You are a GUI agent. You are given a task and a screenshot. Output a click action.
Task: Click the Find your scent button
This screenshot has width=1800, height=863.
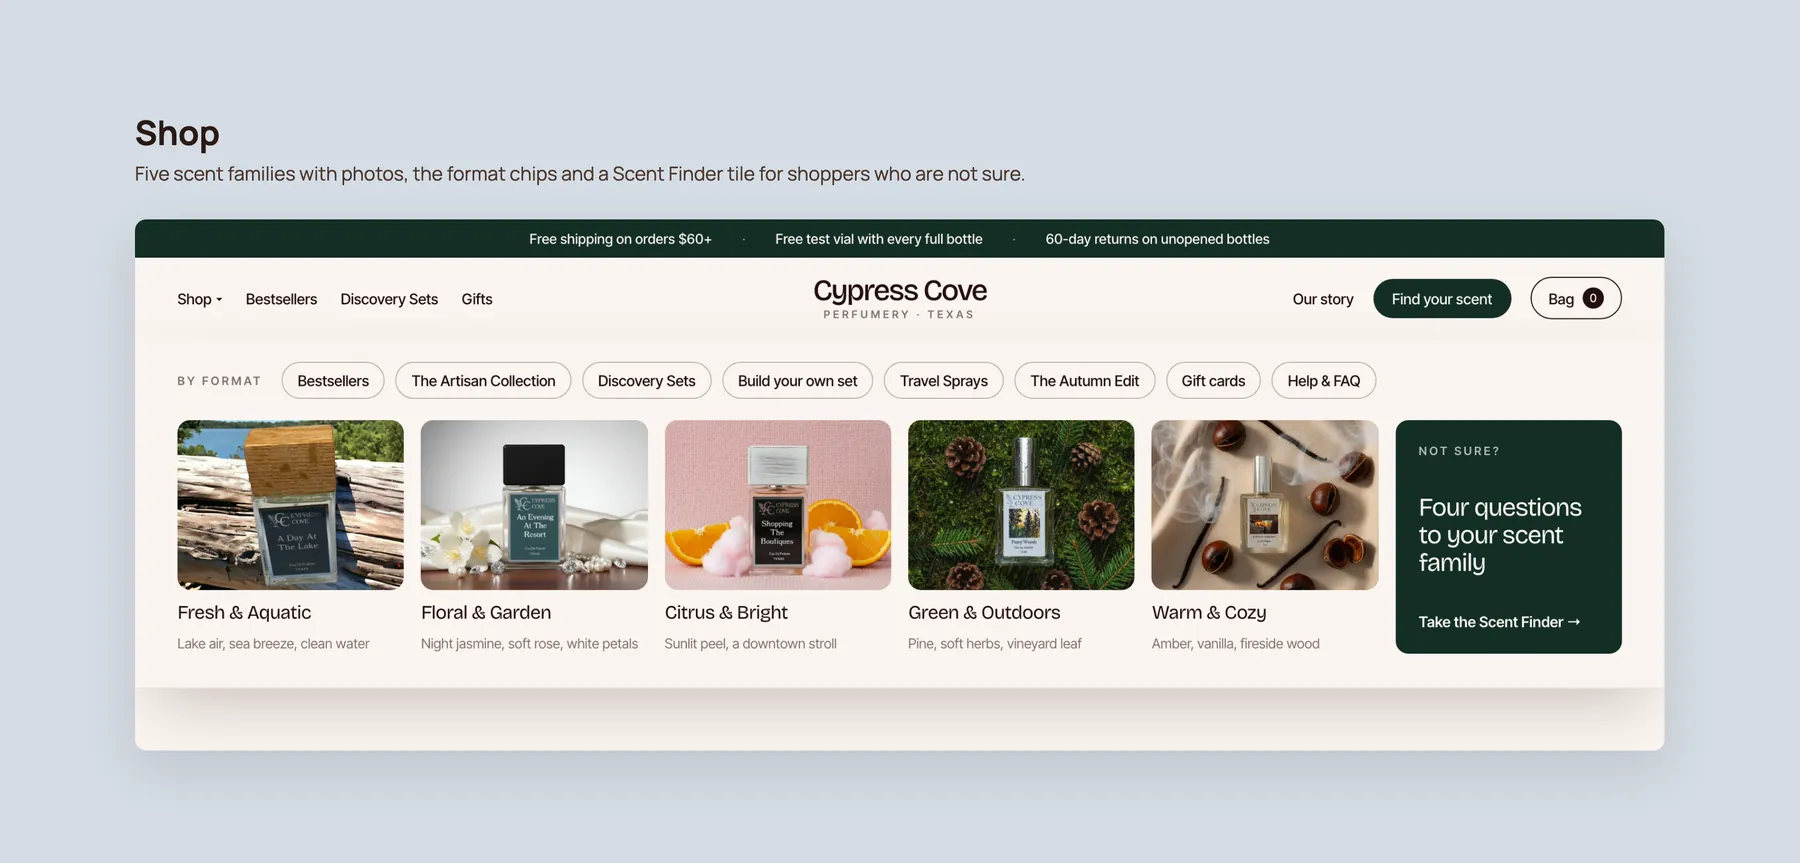tap(1441, 299)
